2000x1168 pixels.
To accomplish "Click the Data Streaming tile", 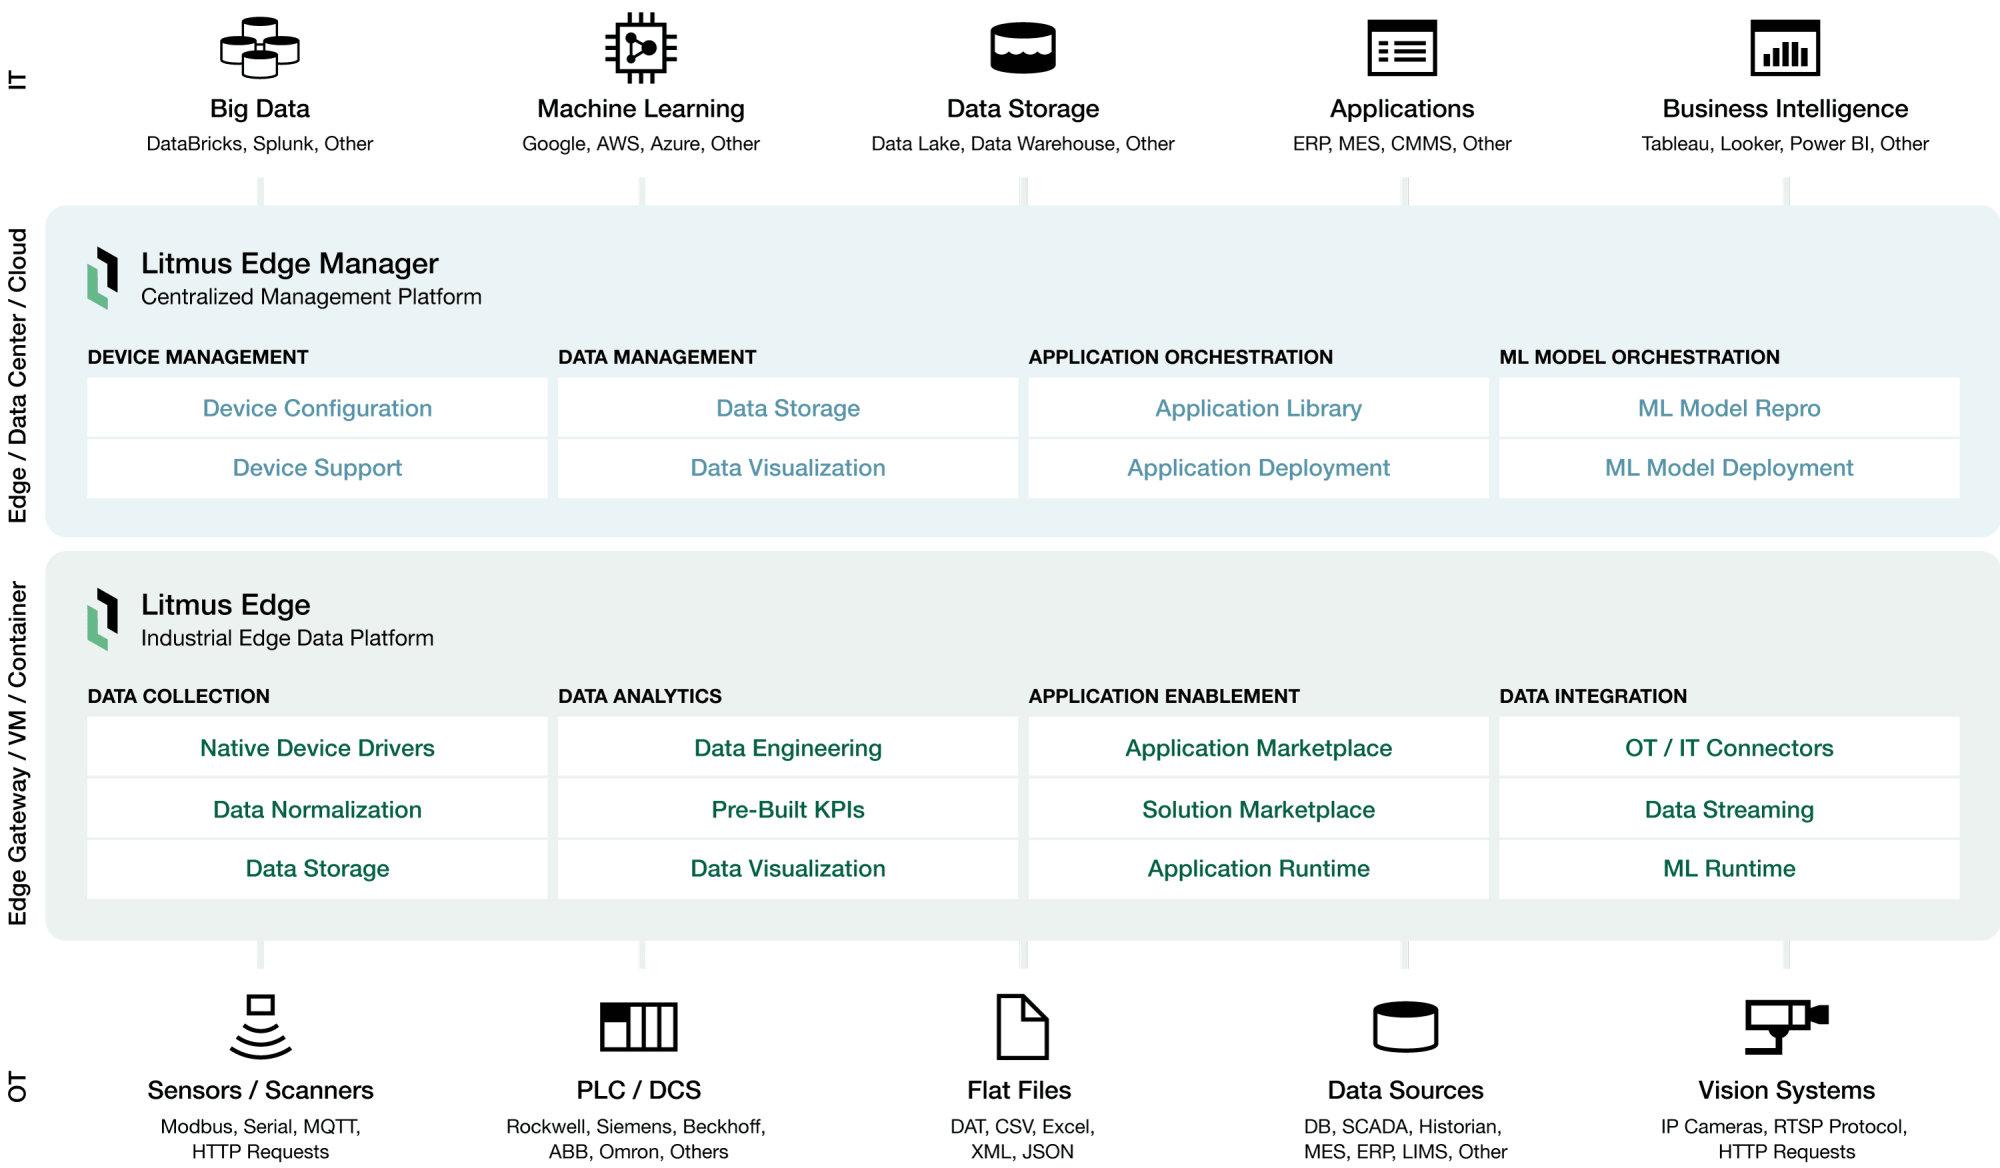I will (1729, 809).
